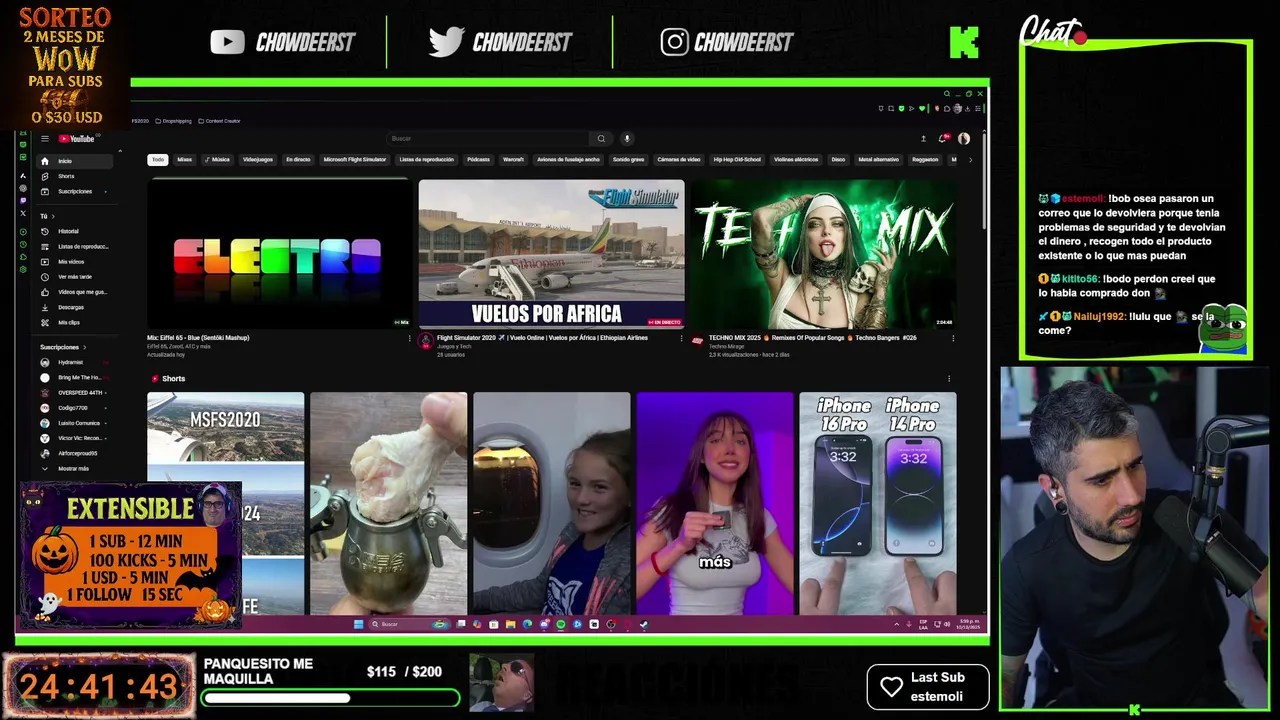Select the Música filter chip

pos(218,160)
